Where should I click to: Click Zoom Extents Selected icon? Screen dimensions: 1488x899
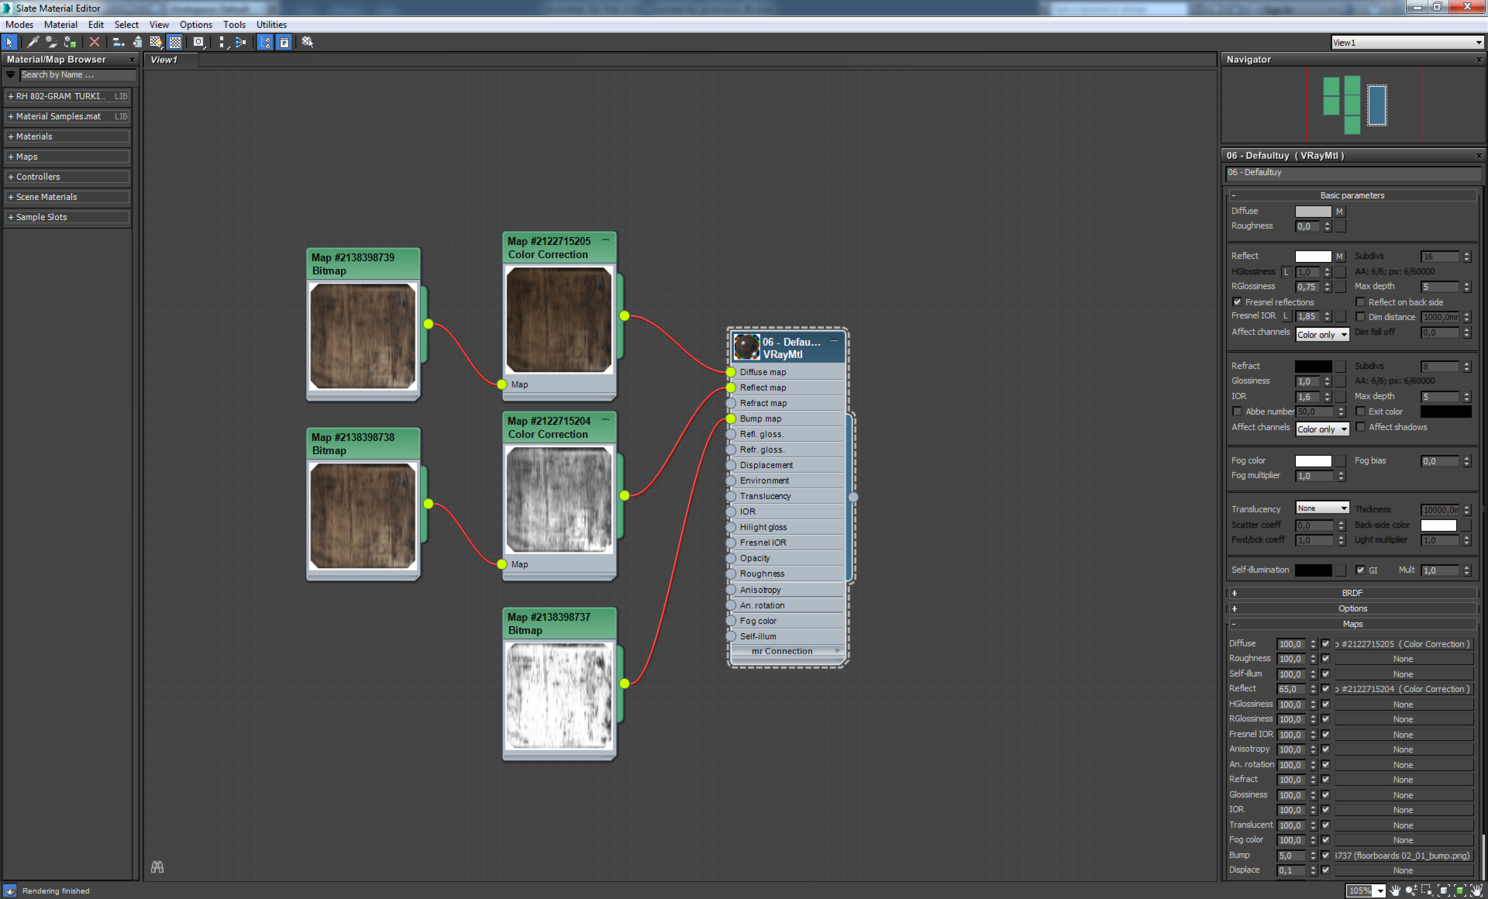(x=1460, y=890)
